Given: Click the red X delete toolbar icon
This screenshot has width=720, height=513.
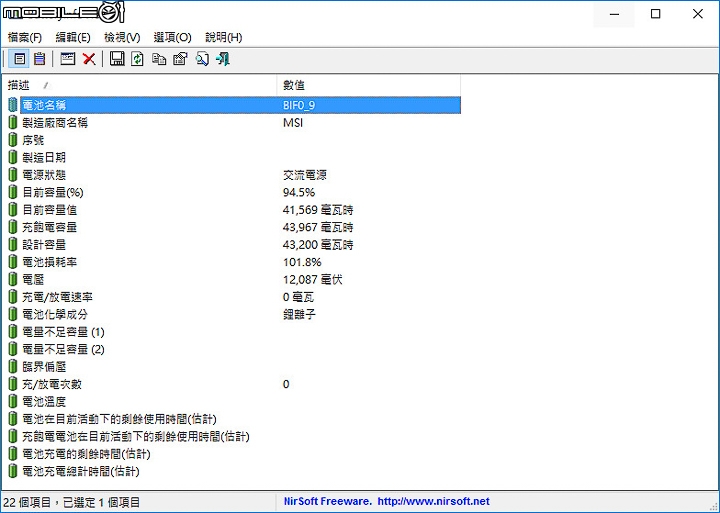Looking at the screenshot, I should pos(89,59).
